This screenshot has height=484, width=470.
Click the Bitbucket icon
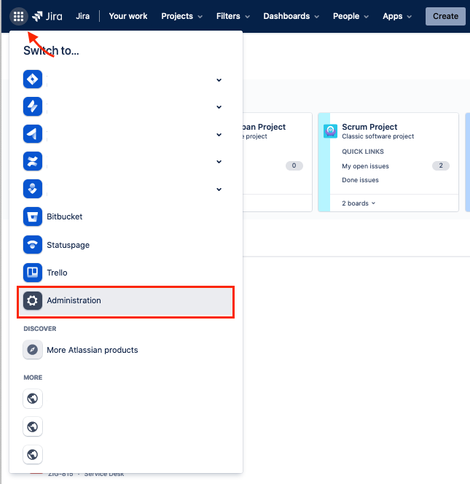click(x=33, y=217)
